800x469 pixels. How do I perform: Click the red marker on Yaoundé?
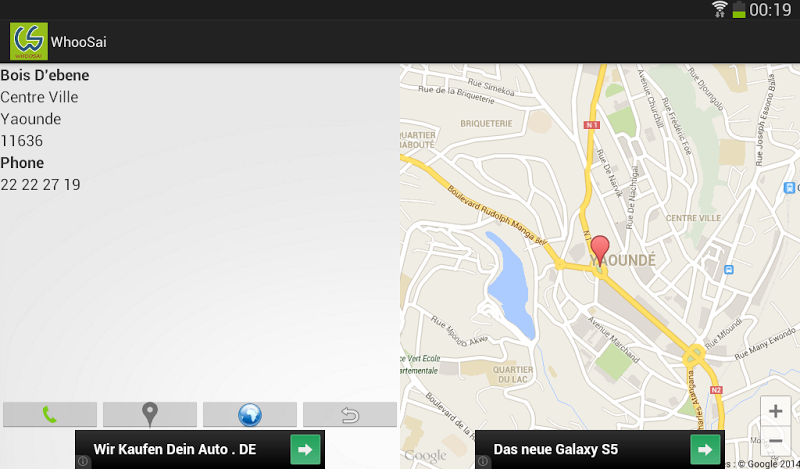pos(600,250)
